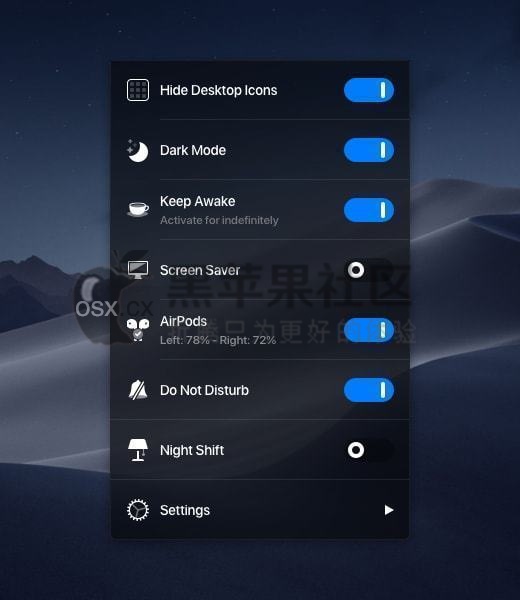This screenshot has height=600, width=520.
Task: Toggle the AirPods connection switch
Action: pyautogui.click(x=369, y=330)
